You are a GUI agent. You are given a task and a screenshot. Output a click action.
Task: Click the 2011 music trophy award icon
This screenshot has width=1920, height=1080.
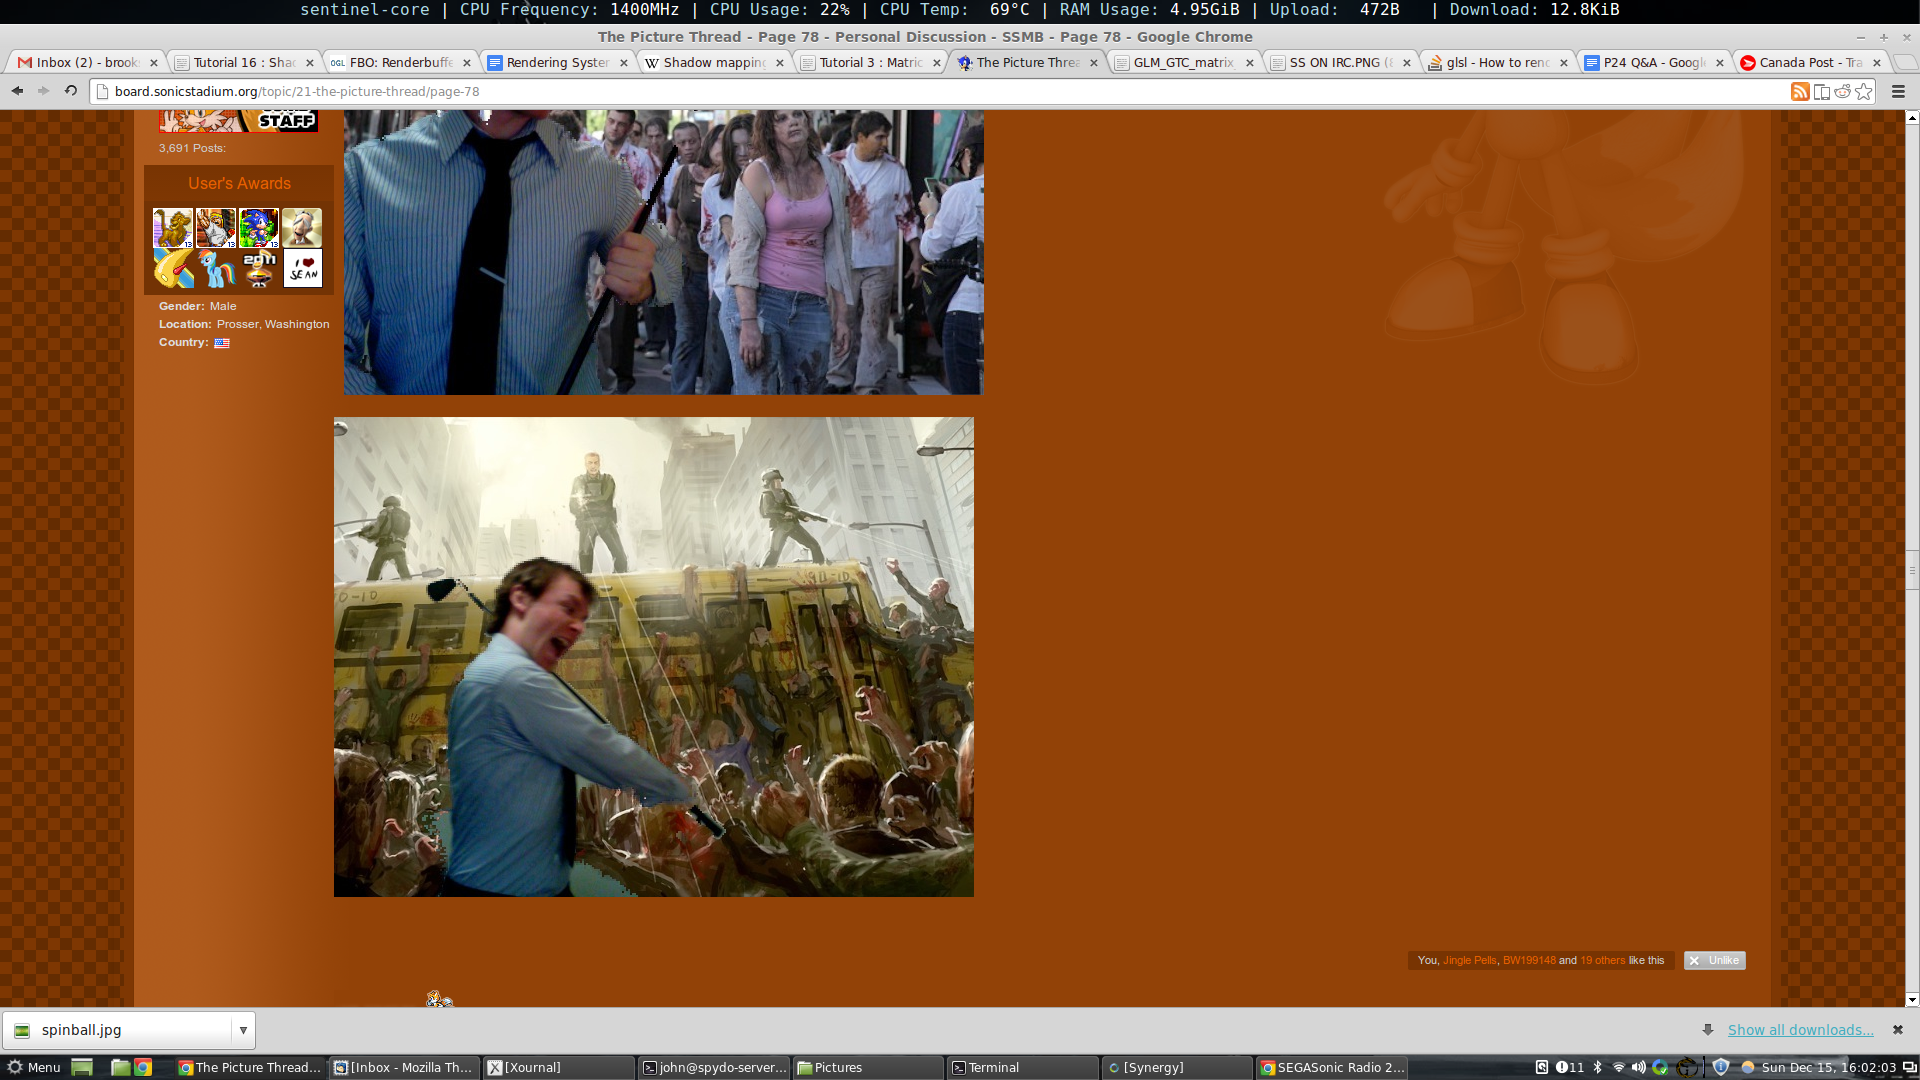tap(259, 268)
